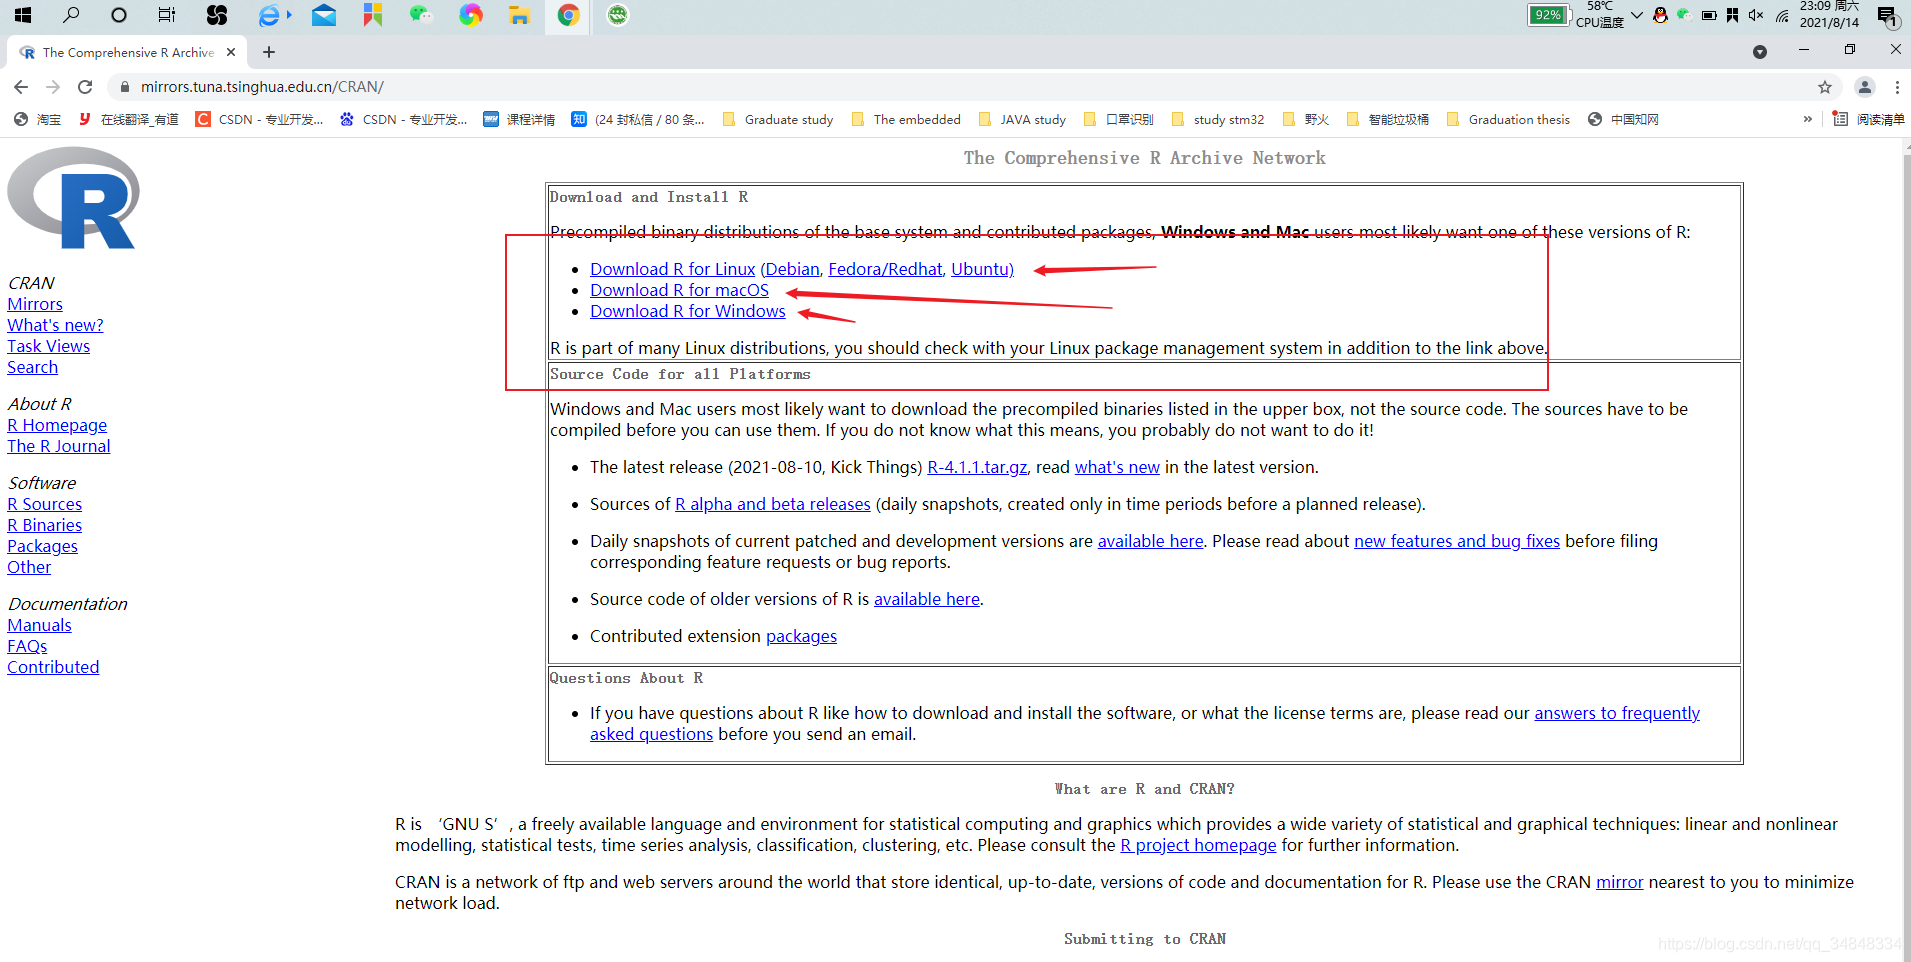Open the 淘宝 bookmark
Image resolution: width=1911 pixels, height=962 pixels.
(38, 119)
